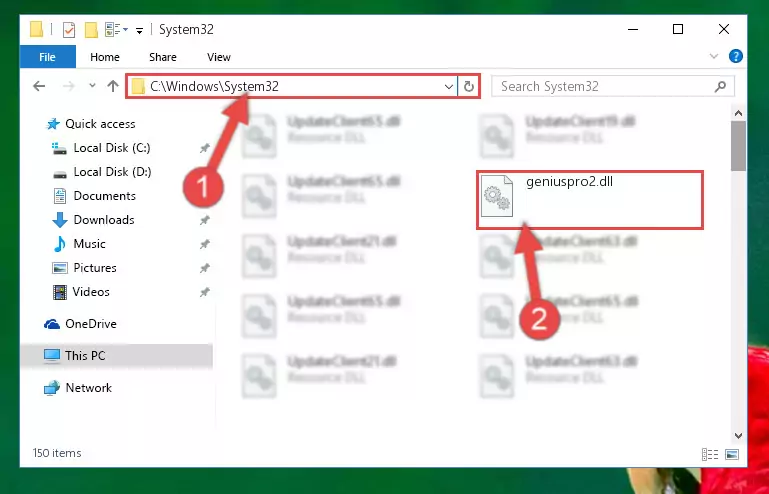The width and height of the screenshot is (769, 494).
Task: Click the title bar folder icon
Action: point(36,29)
